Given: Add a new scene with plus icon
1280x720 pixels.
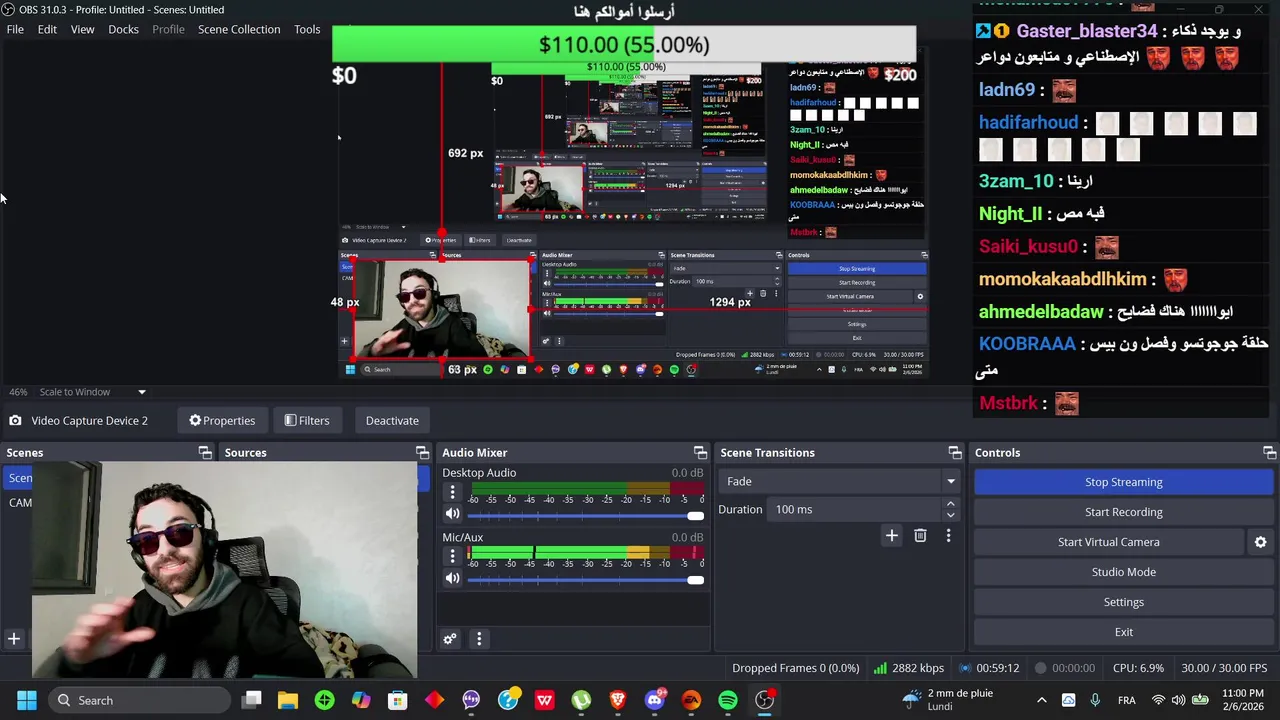Looking at the screenshot, I should click(14, 638).
